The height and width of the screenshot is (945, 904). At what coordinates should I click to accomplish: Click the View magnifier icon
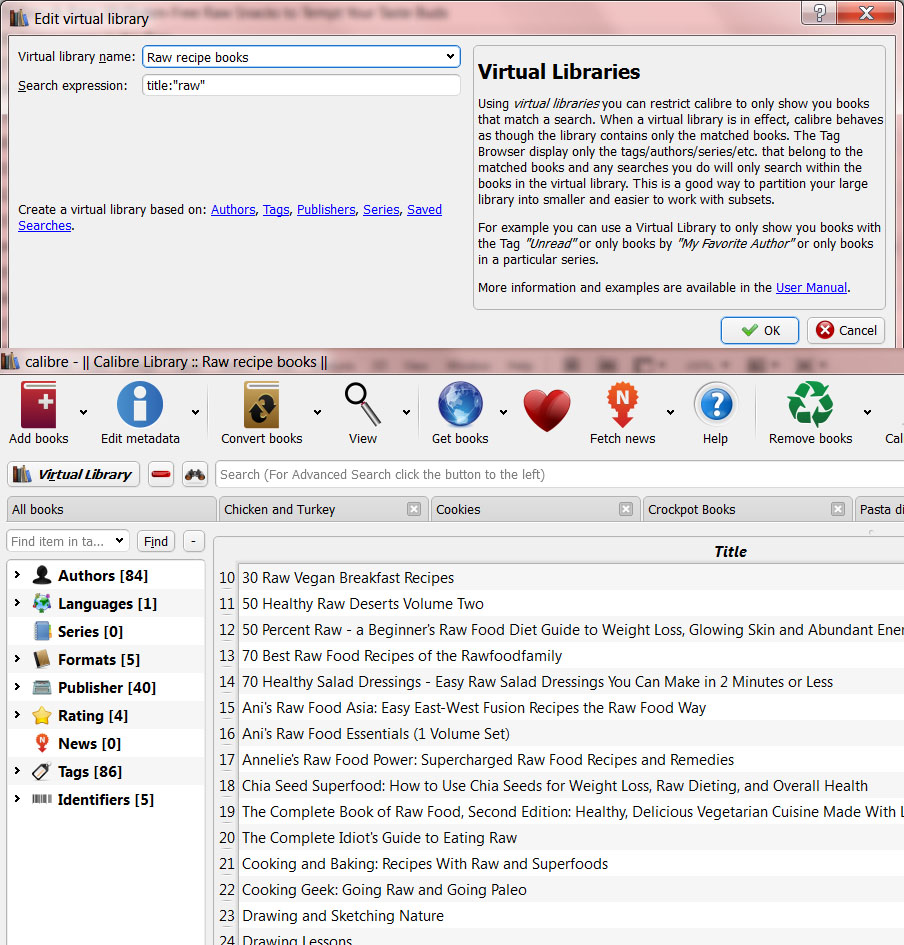[x=362, y=404]
